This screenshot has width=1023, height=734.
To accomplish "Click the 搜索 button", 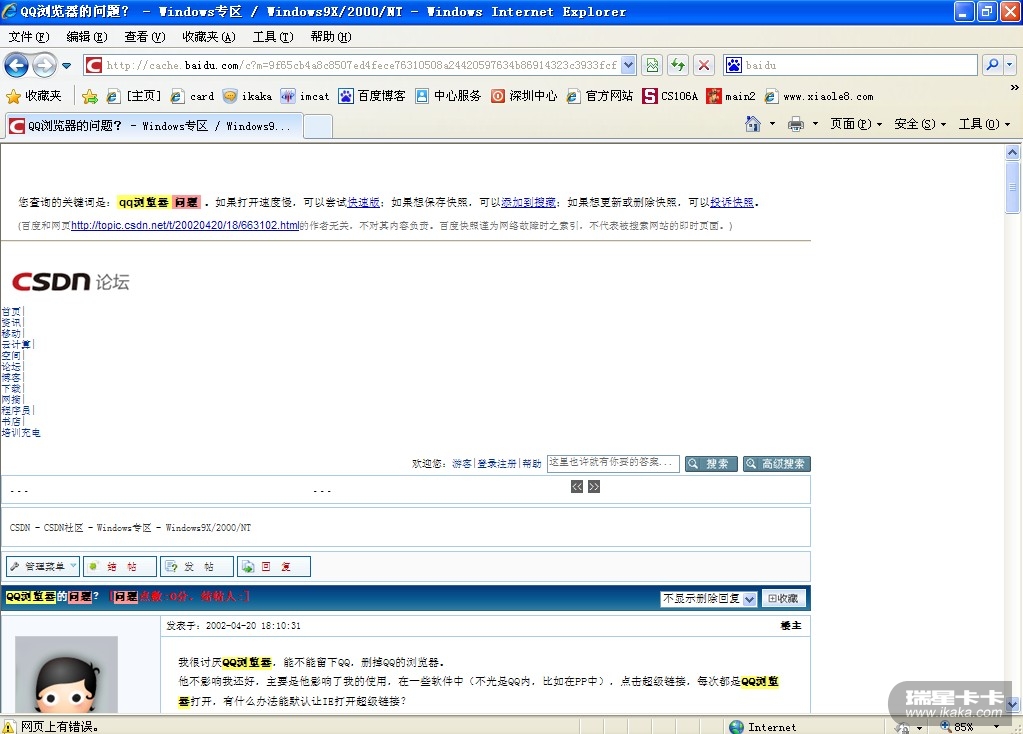I will pos(711,464).
